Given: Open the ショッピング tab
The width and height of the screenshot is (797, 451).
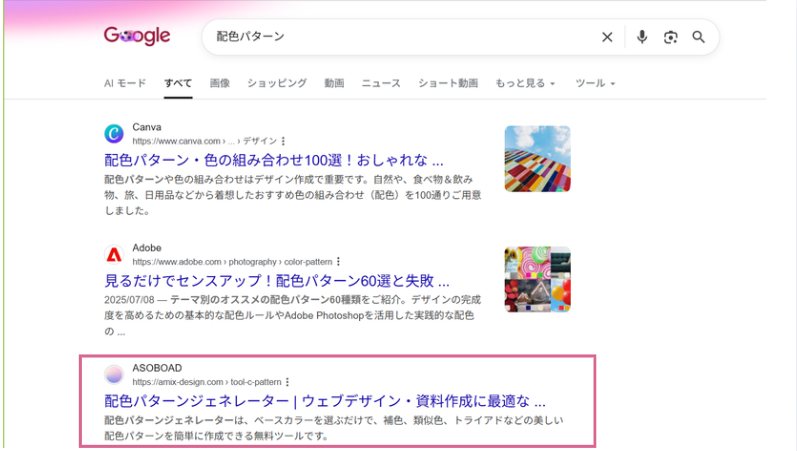Looking at the screenshot, I should [277, 83].
